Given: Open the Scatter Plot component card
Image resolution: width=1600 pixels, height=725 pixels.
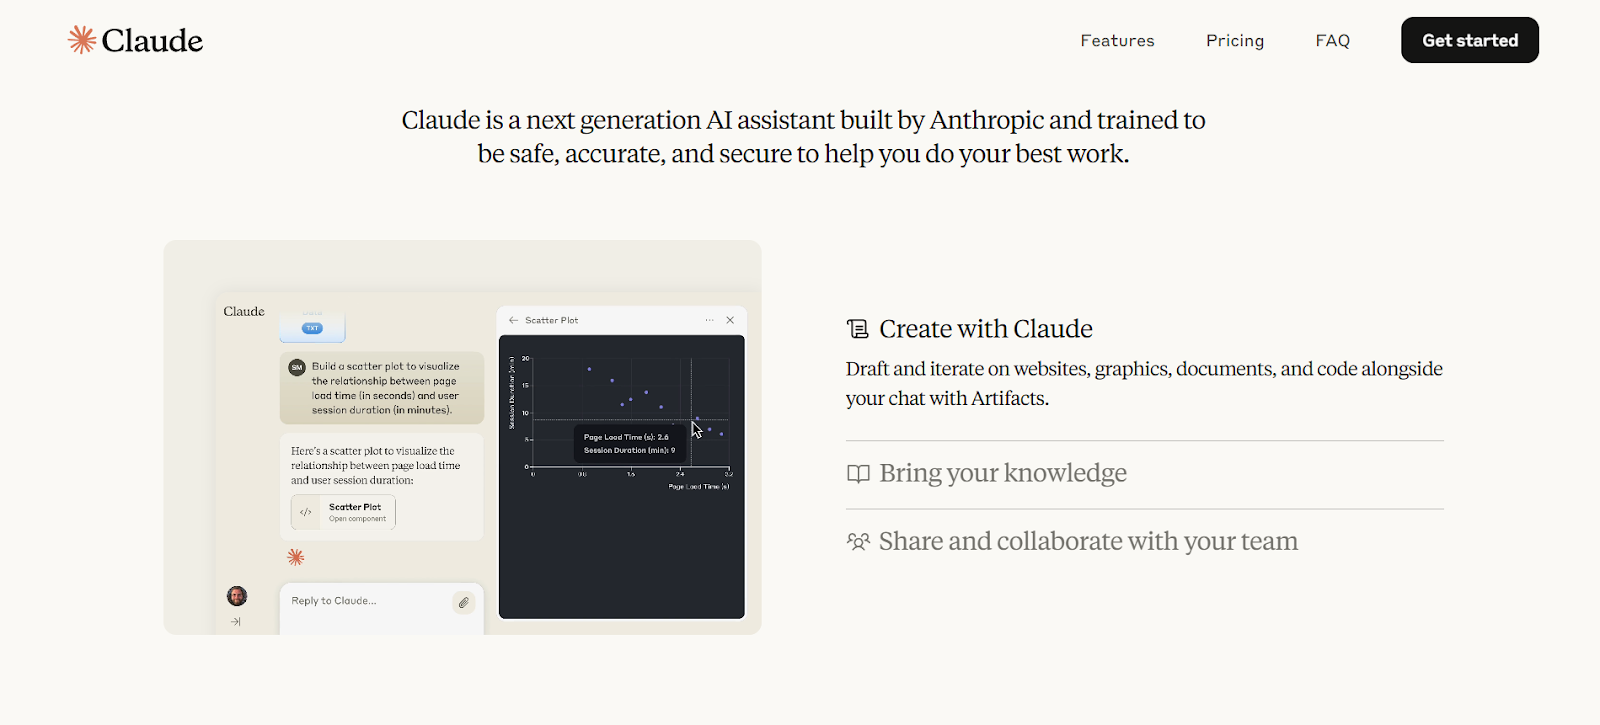Looking at the screenshot, I should tap(343, 512).
